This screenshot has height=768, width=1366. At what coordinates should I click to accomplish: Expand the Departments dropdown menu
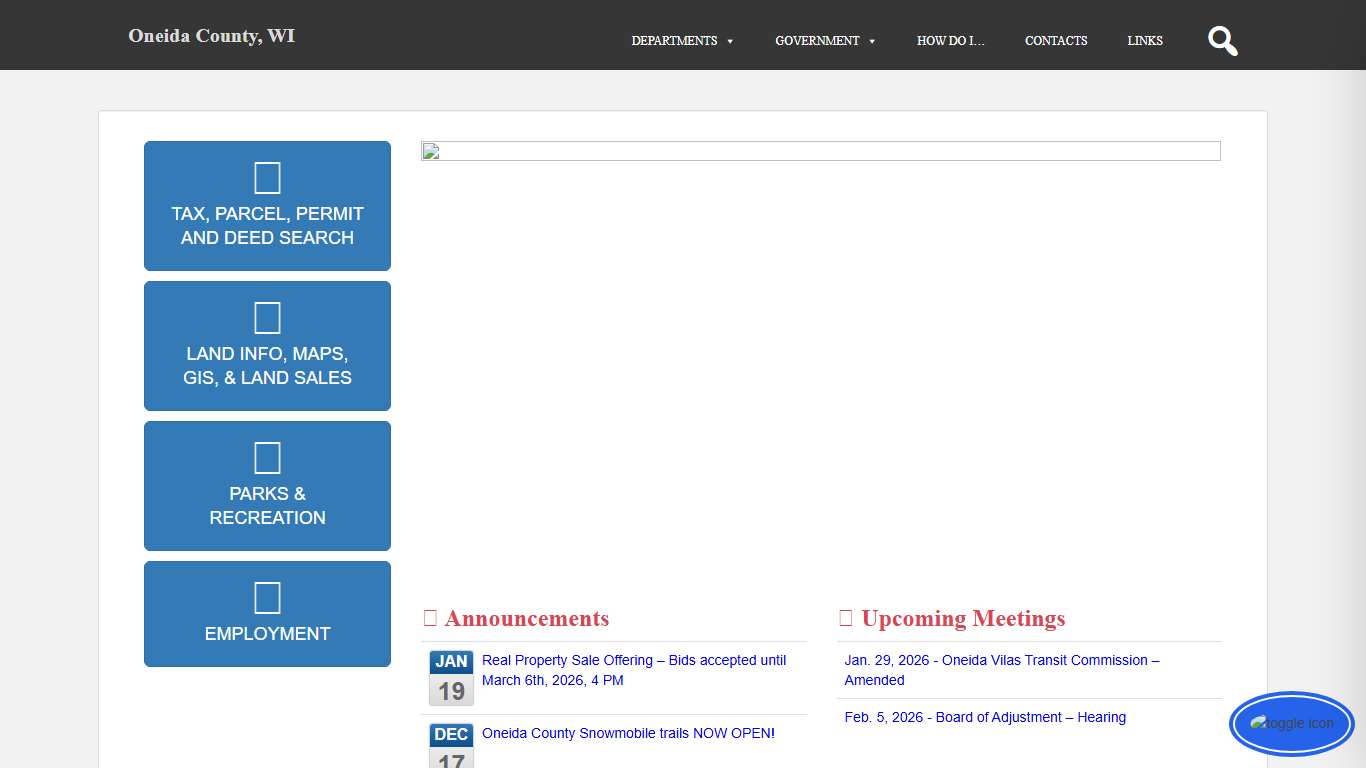tap(682, 41)
